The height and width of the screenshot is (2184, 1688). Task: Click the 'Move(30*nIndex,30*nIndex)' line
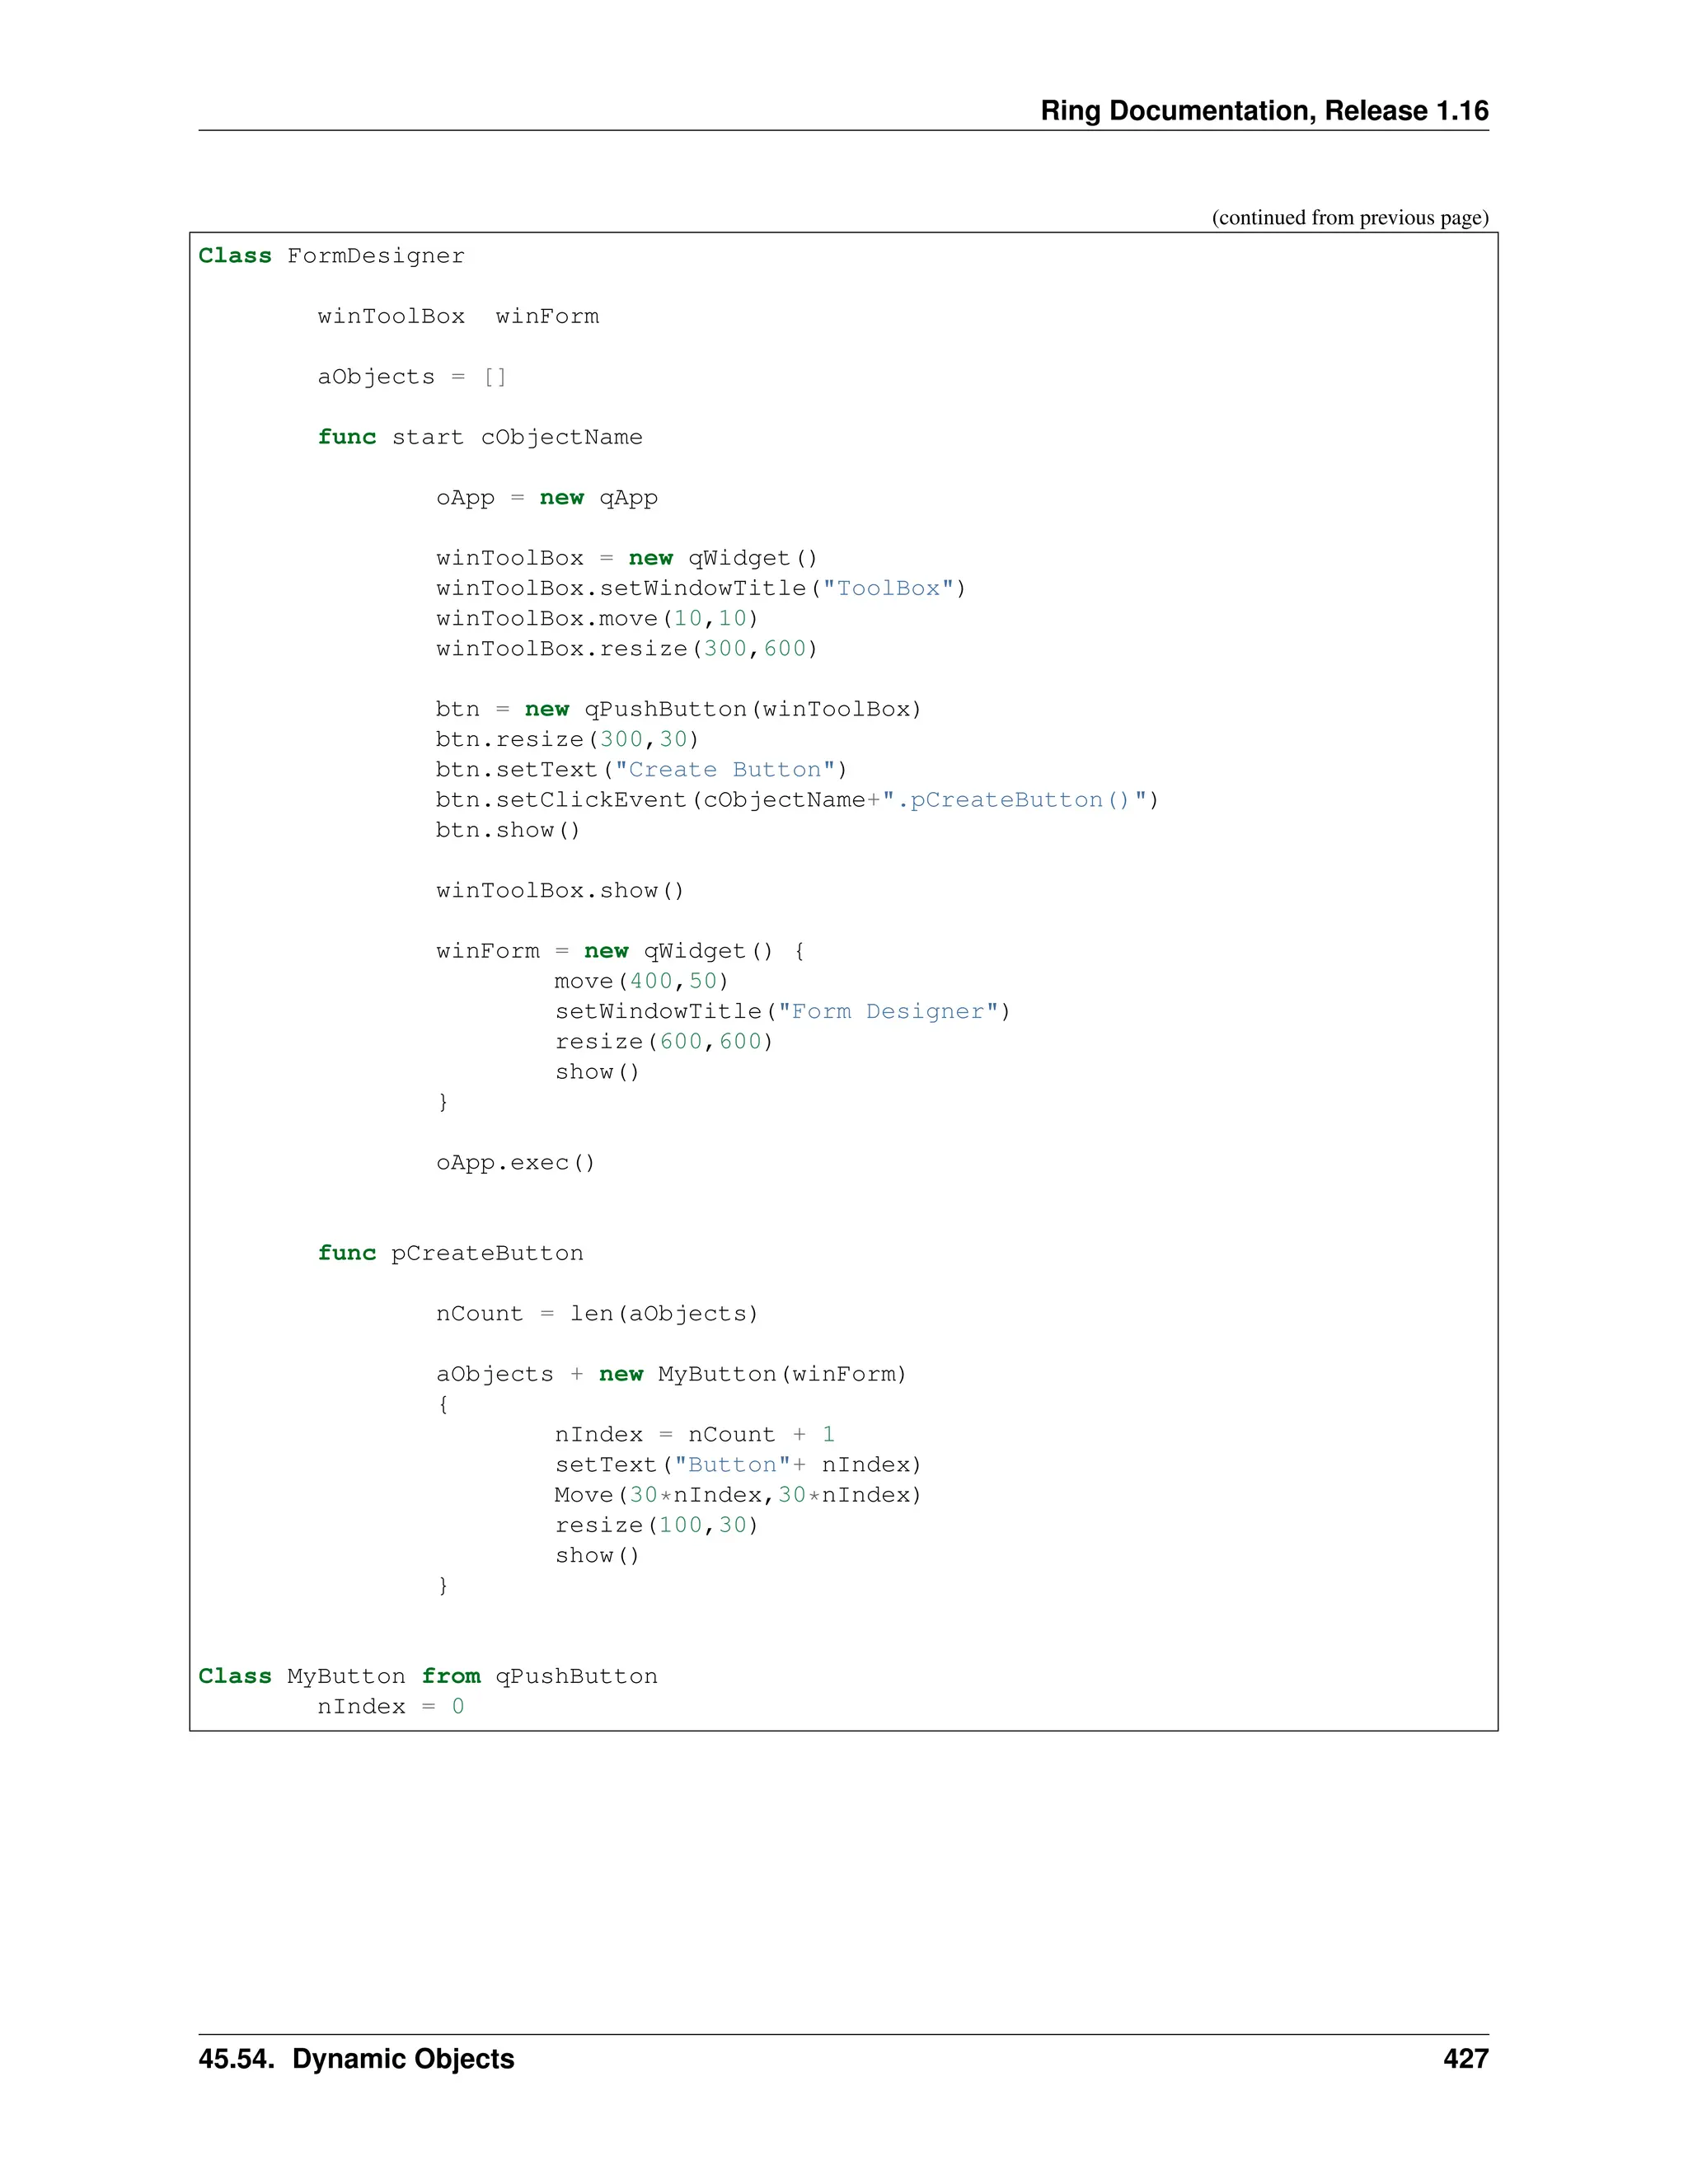coord(737,1495)
